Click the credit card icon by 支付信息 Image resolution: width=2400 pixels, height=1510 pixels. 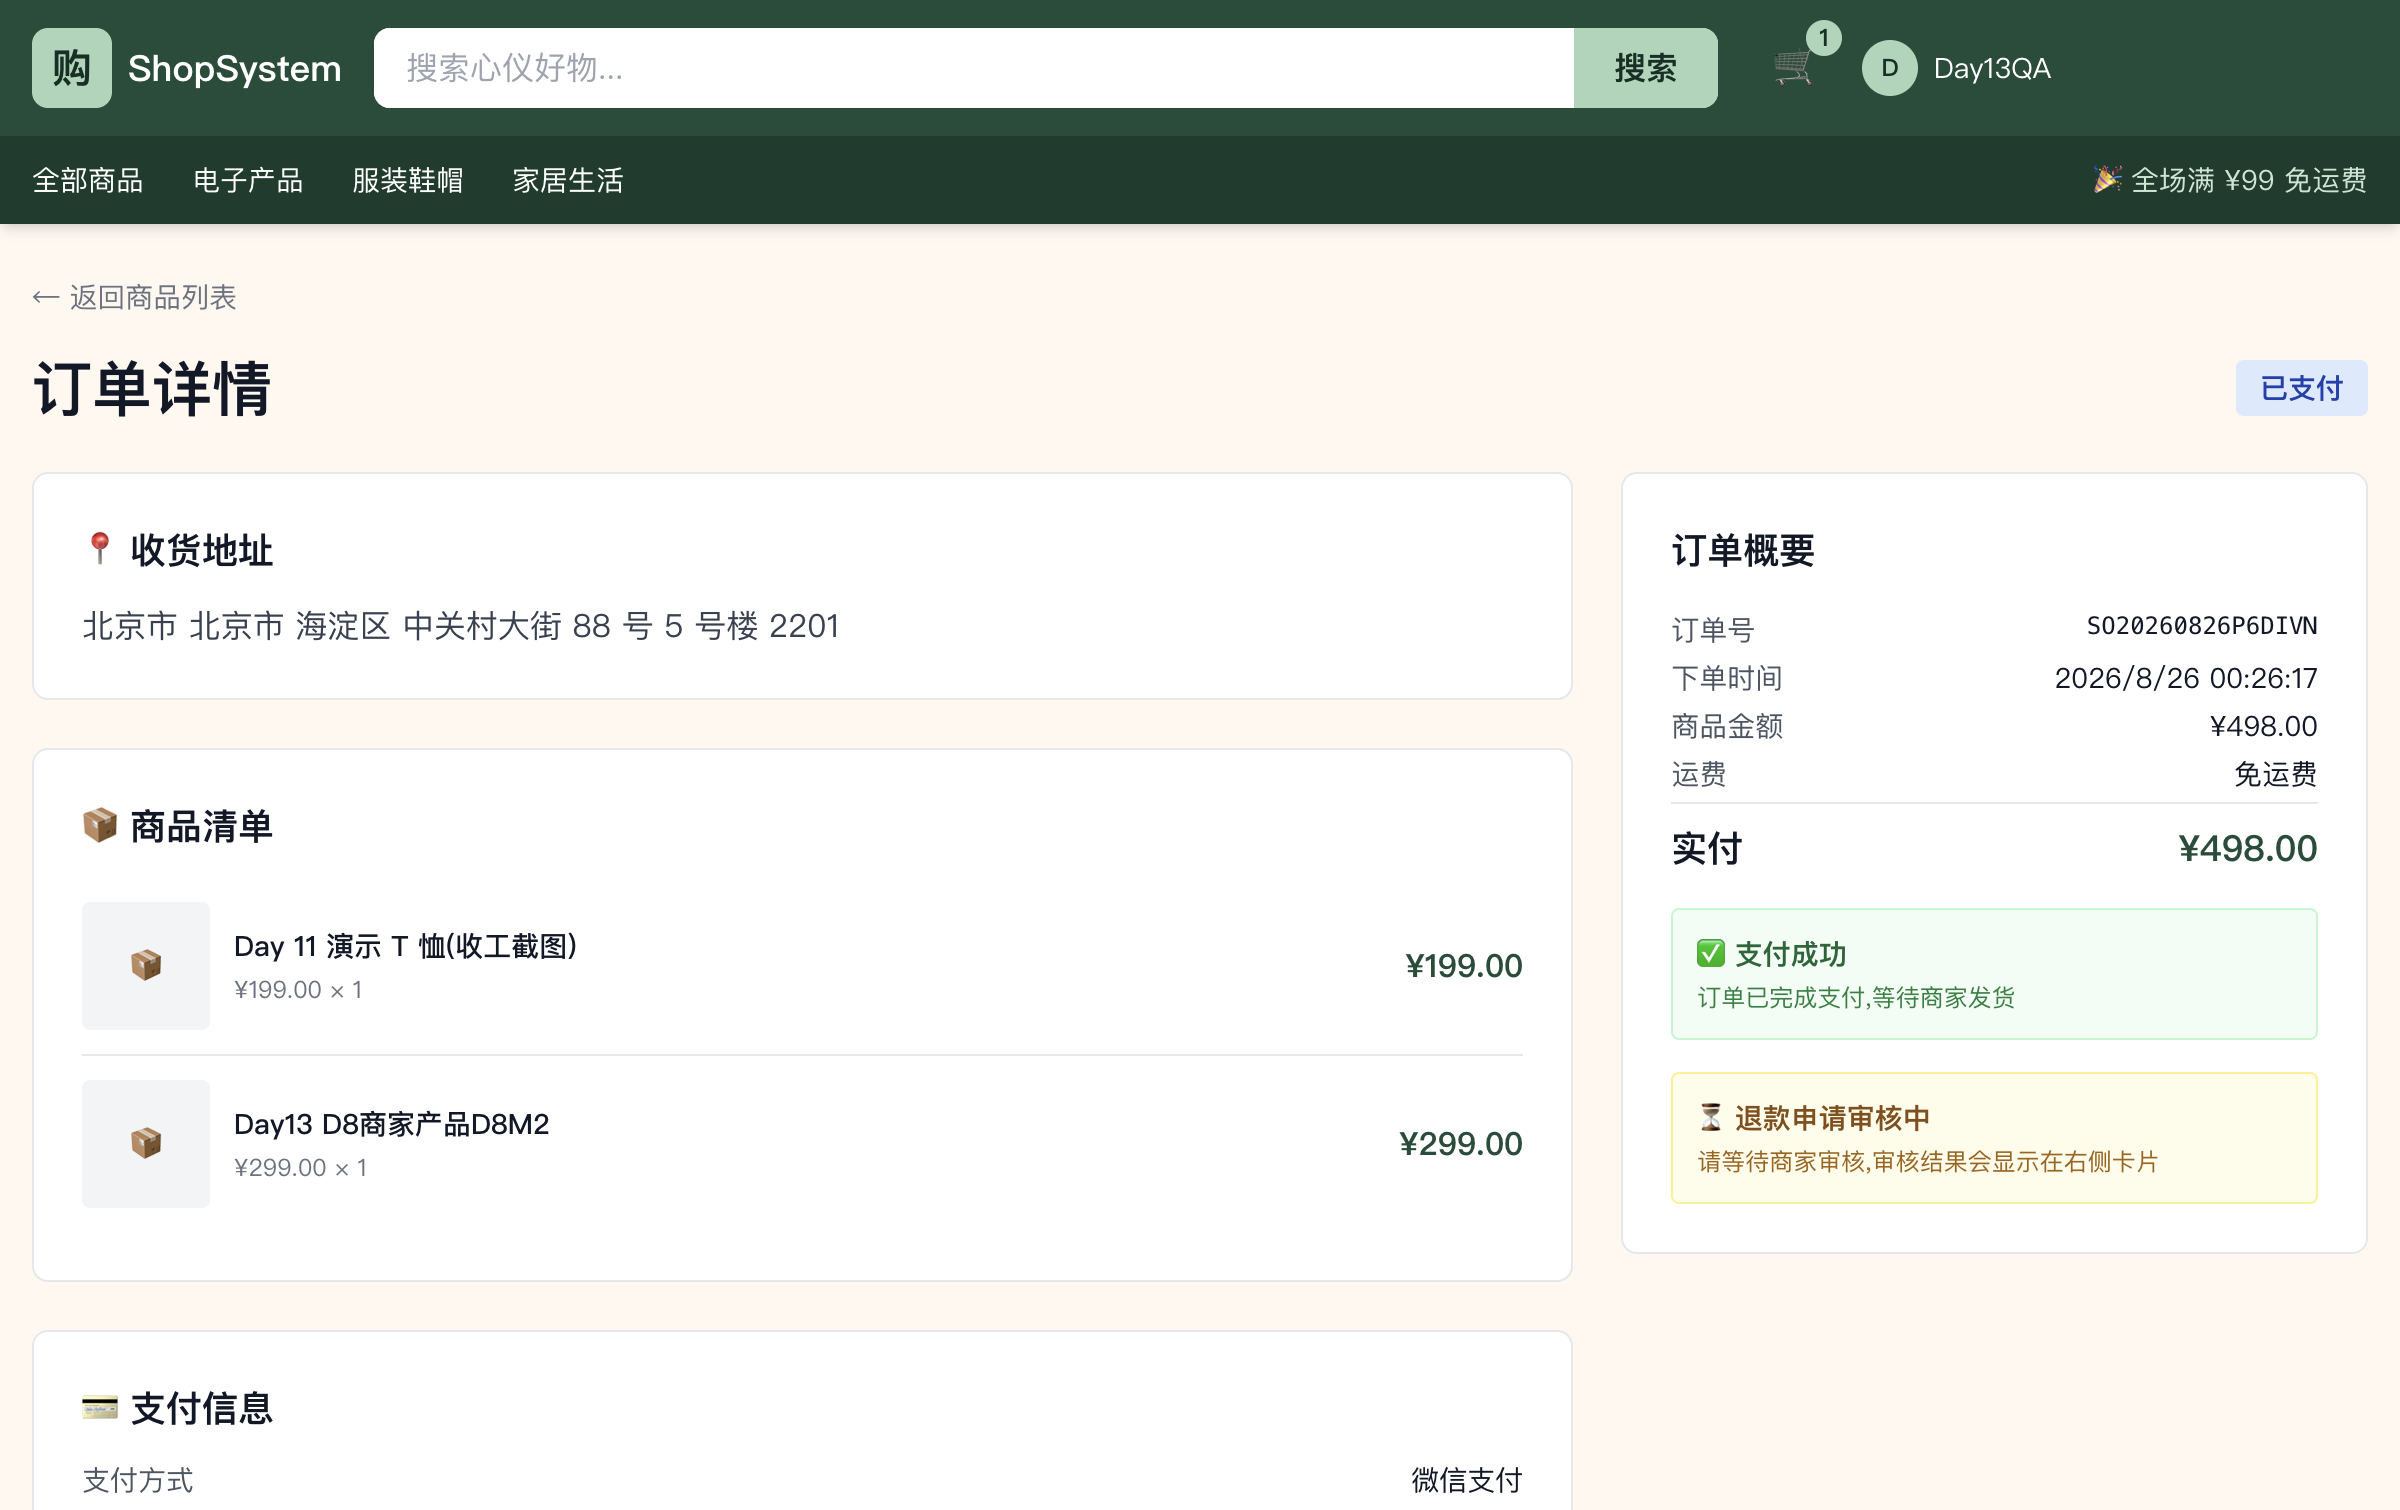99,1408
